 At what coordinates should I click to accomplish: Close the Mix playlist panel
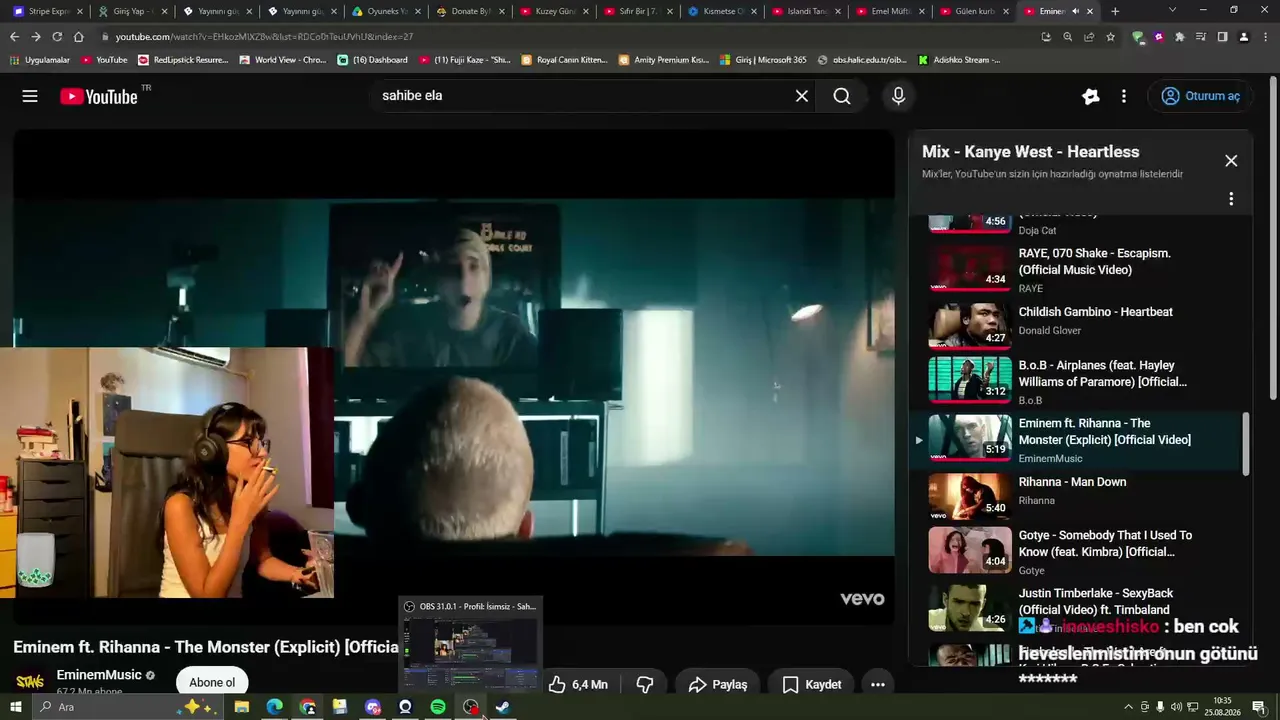click(x=1231, y=161)
